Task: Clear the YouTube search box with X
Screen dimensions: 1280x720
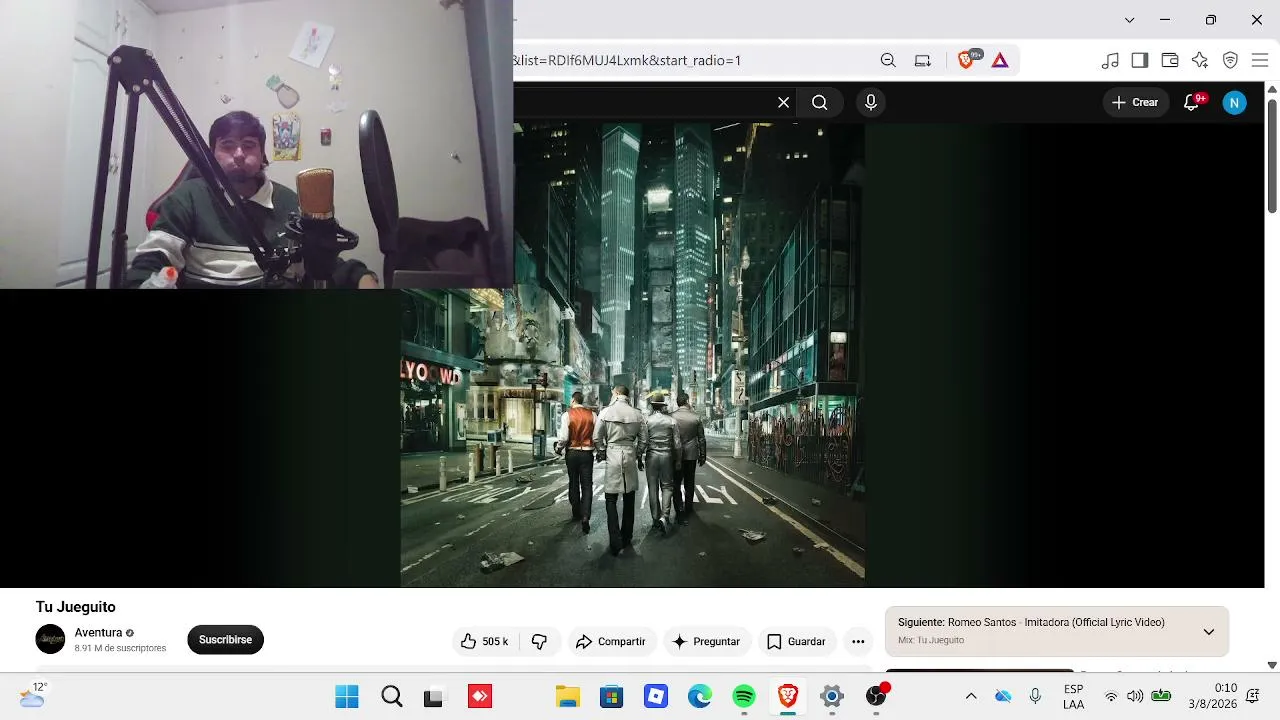Action: tap(784, 102)
